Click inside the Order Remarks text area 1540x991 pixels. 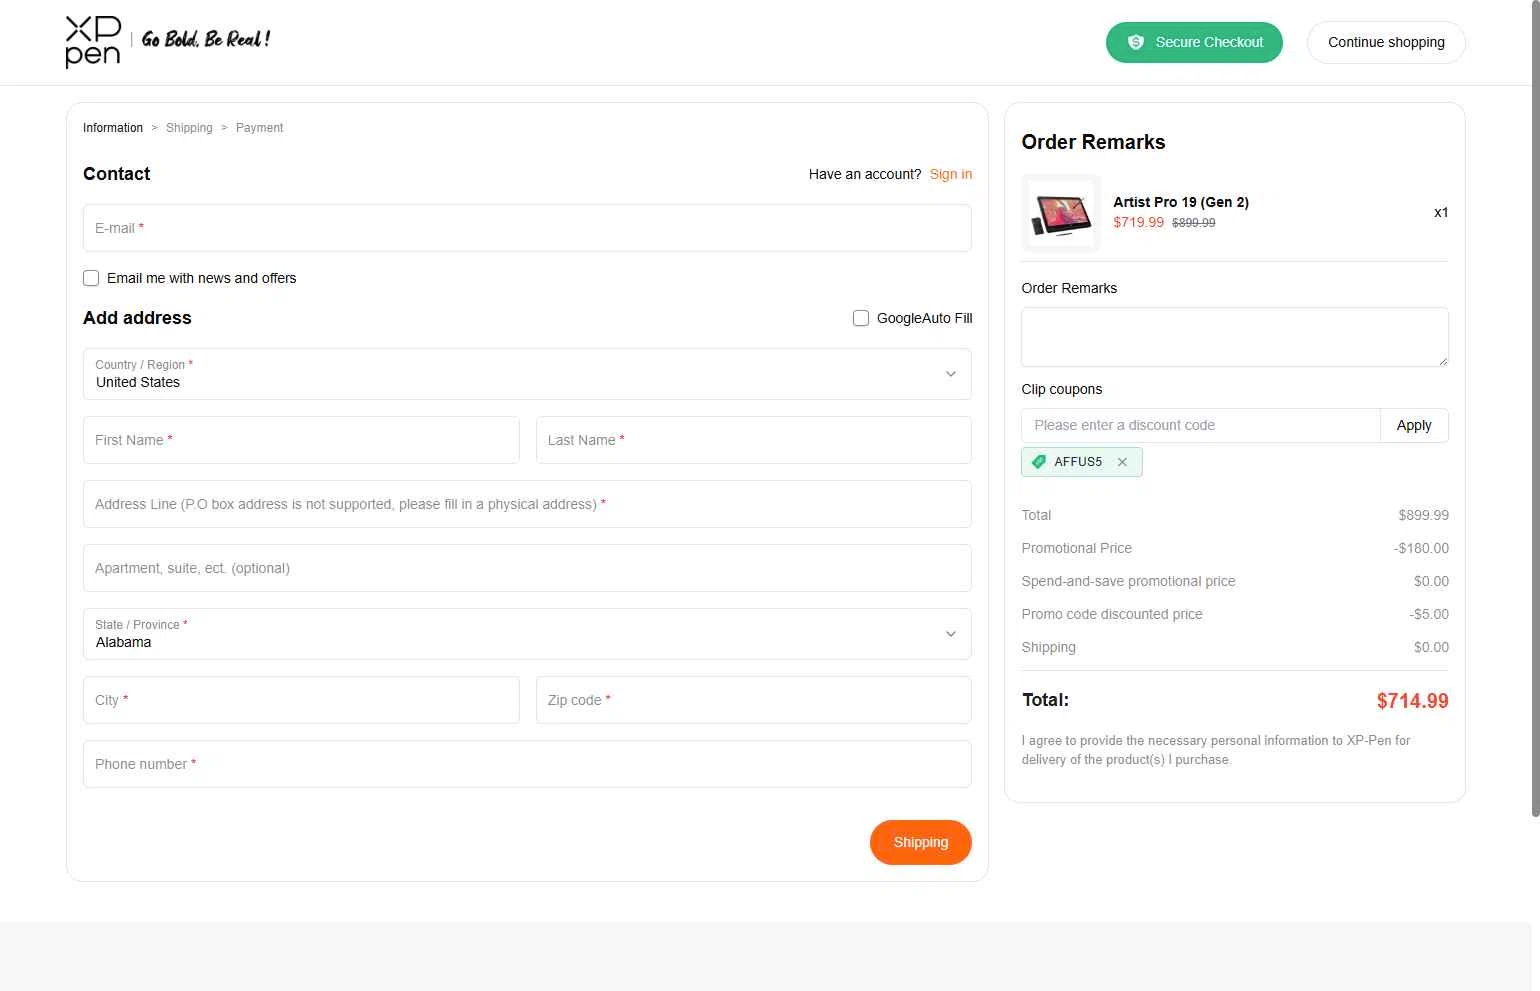[1235, 337]
